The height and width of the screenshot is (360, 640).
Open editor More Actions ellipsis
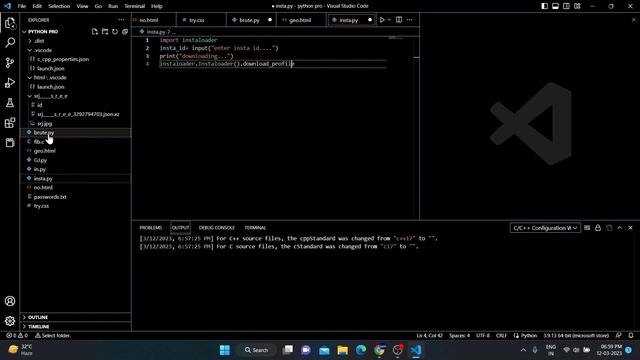[410, 20]
